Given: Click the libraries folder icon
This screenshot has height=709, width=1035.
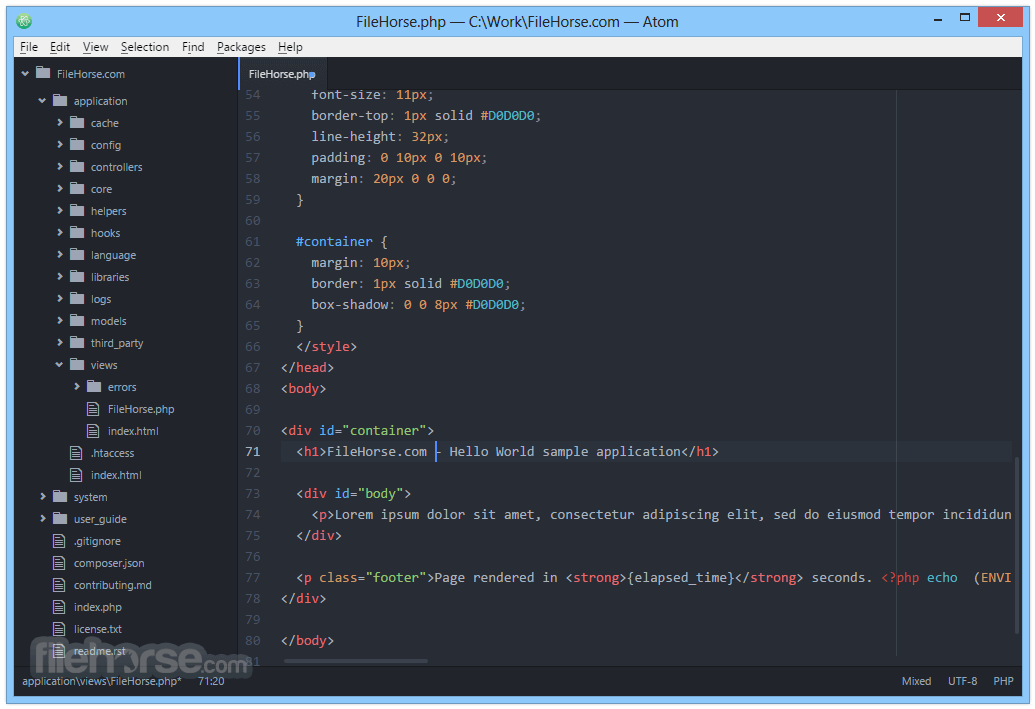Looking at the screenshot, I should point(77,276).
